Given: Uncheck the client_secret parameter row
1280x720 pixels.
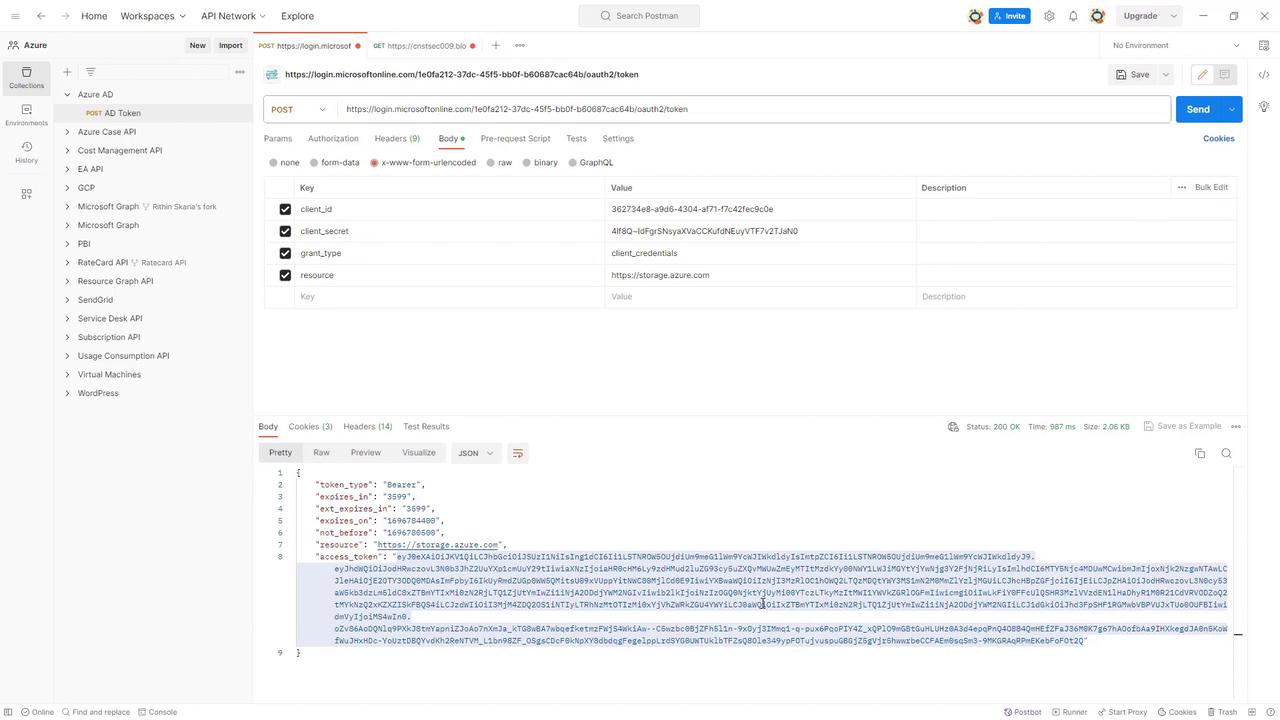Looking at the screenshot, I should click(x=285, y=231).
